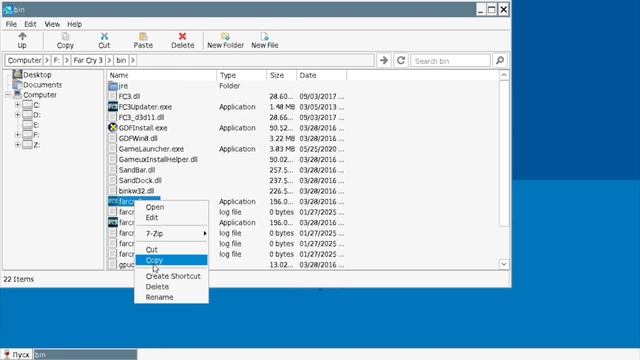Click the Пуск start button
The height and width of the screenshot is (360, 640).
click(x=16, y=354)
